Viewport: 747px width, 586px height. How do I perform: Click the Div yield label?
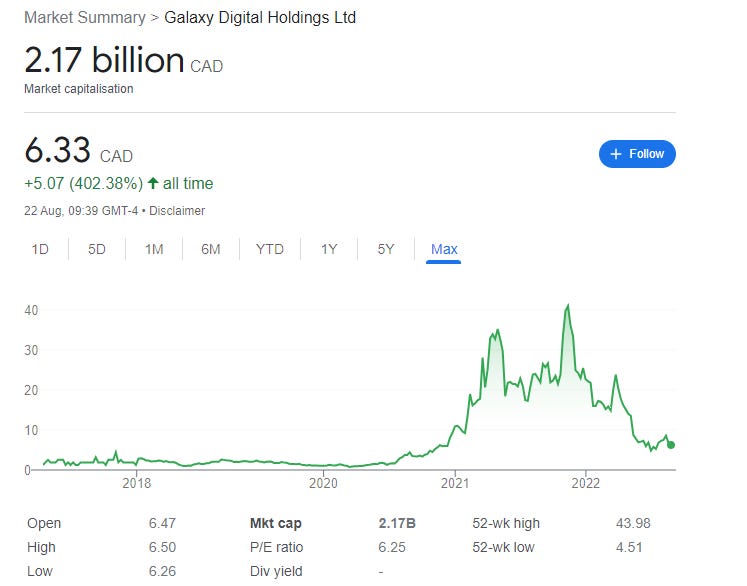coord(276,571)
